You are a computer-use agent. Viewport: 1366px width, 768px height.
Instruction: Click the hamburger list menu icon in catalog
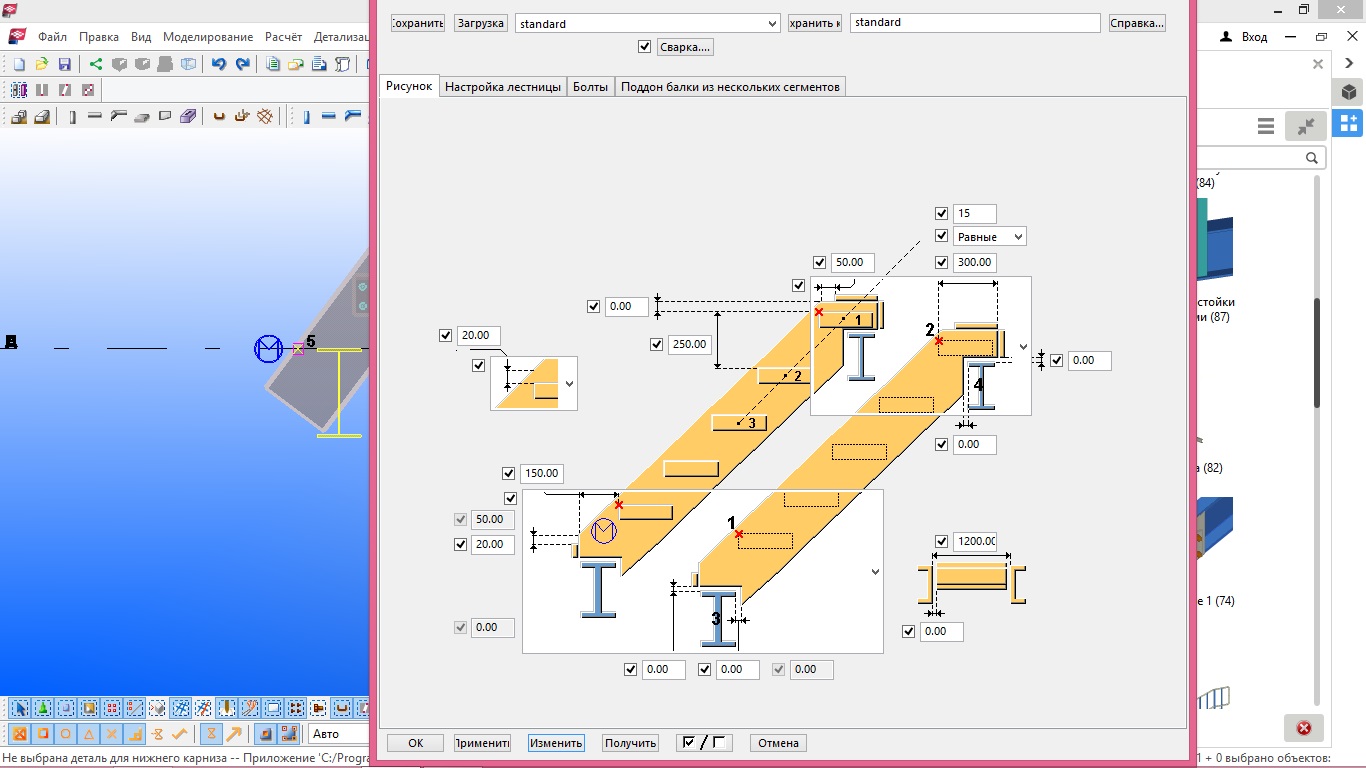[x=1266, y=126]
